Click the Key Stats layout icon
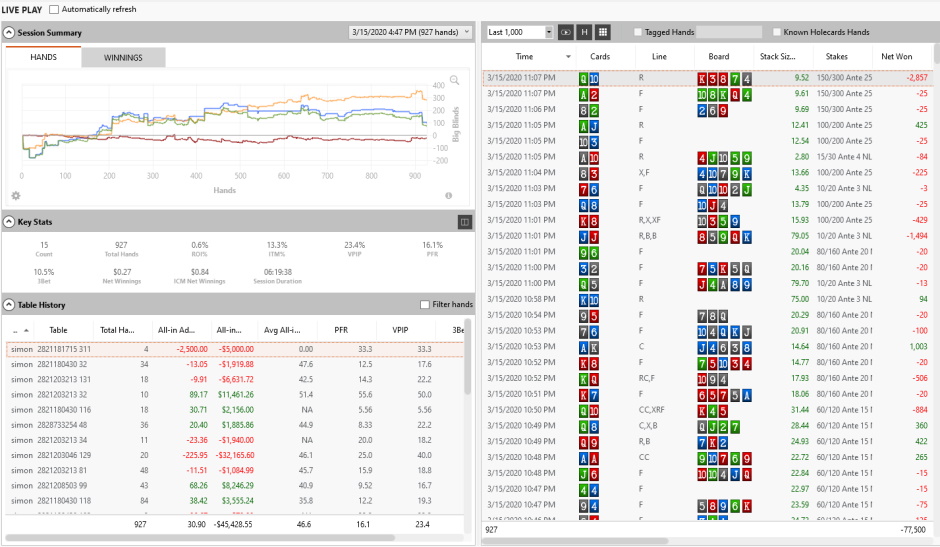 pos(465,222)
